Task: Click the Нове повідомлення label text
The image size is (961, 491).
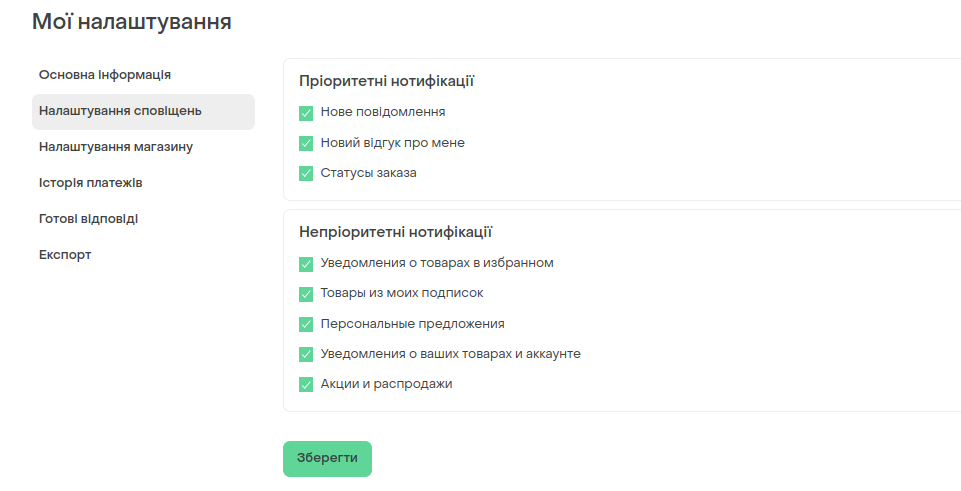Action: click(383, 112)
